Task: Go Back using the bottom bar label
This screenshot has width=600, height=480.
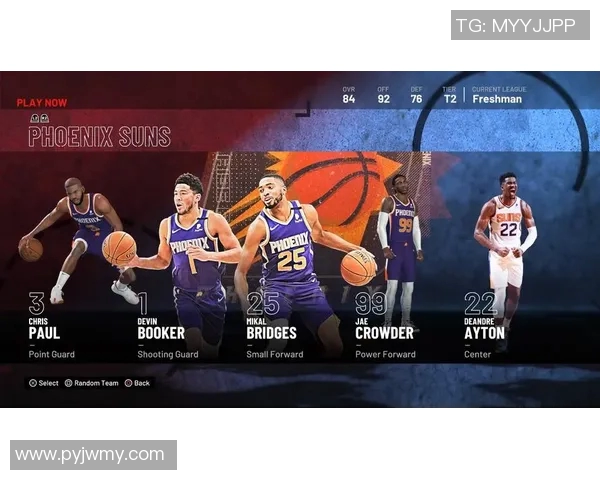Action: [x=142, y=383]
